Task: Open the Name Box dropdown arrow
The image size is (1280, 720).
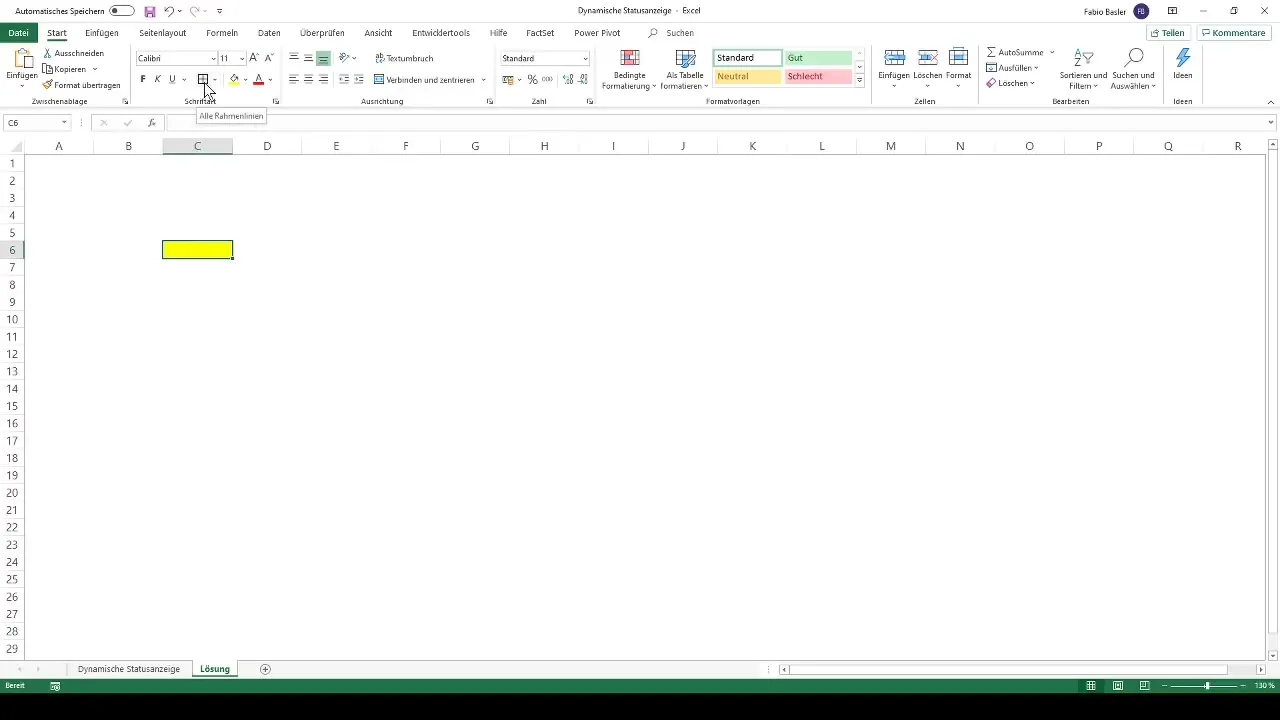Action: coord(64,123)
